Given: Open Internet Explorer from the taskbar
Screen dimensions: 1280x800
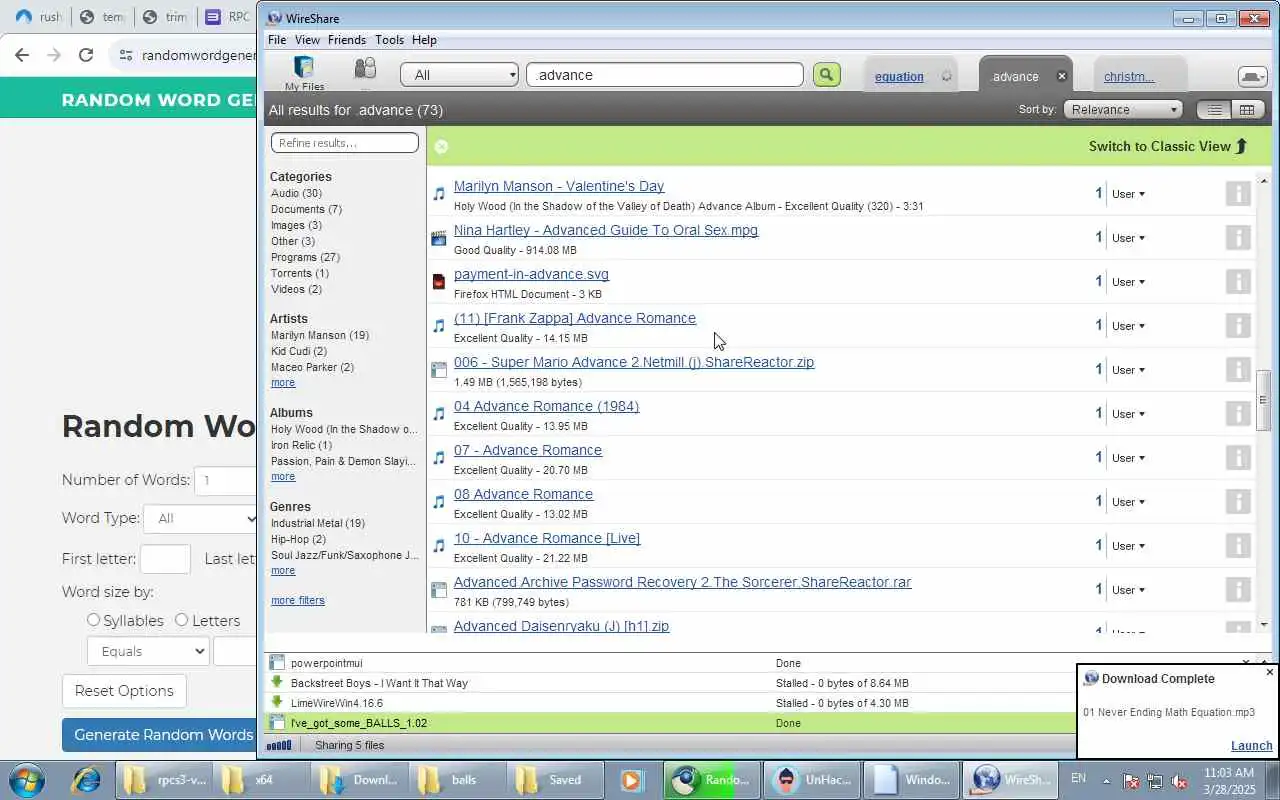Looking at the screenshot, I should point(85,780).
